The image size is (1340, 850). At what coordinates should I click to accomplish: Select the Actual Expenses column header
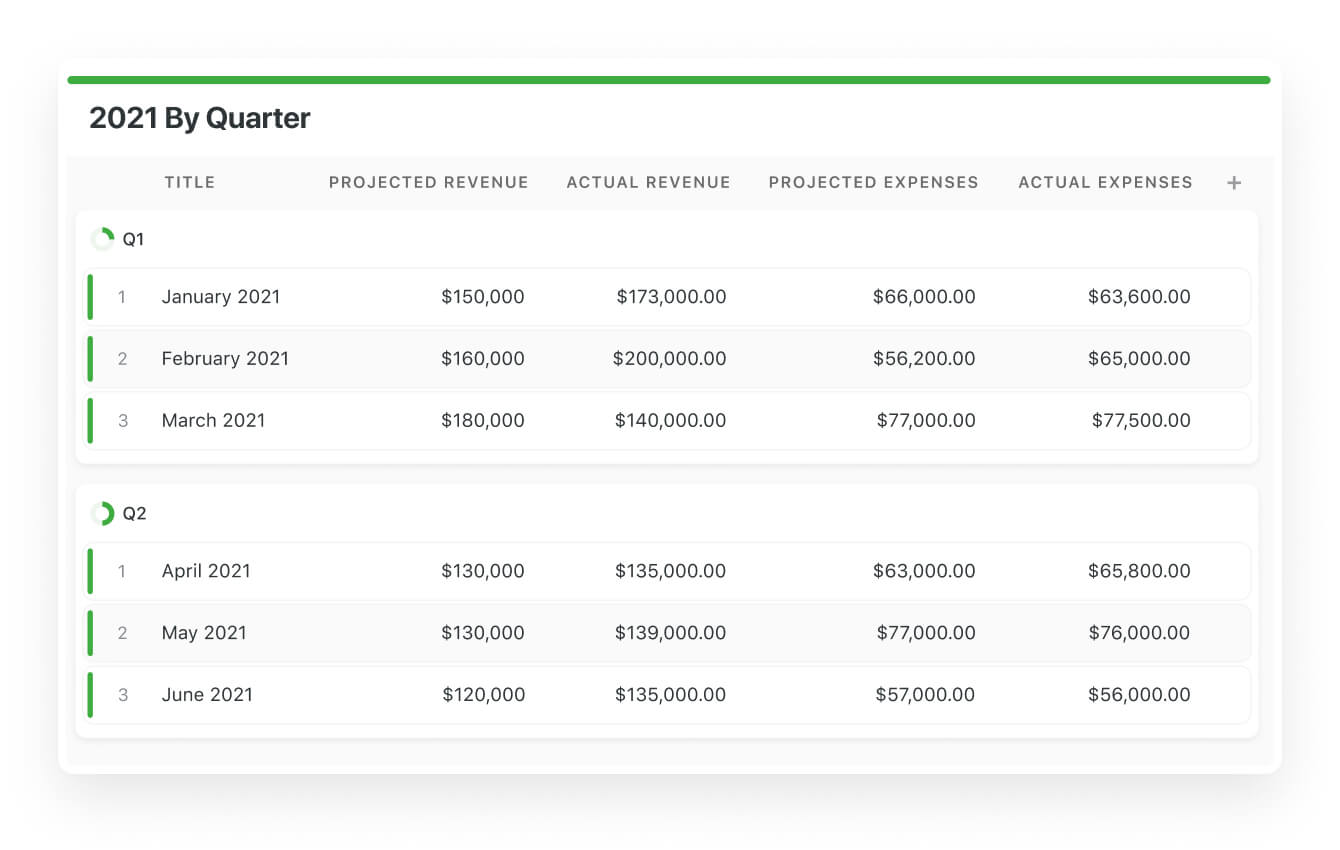tap(1105, 182)
